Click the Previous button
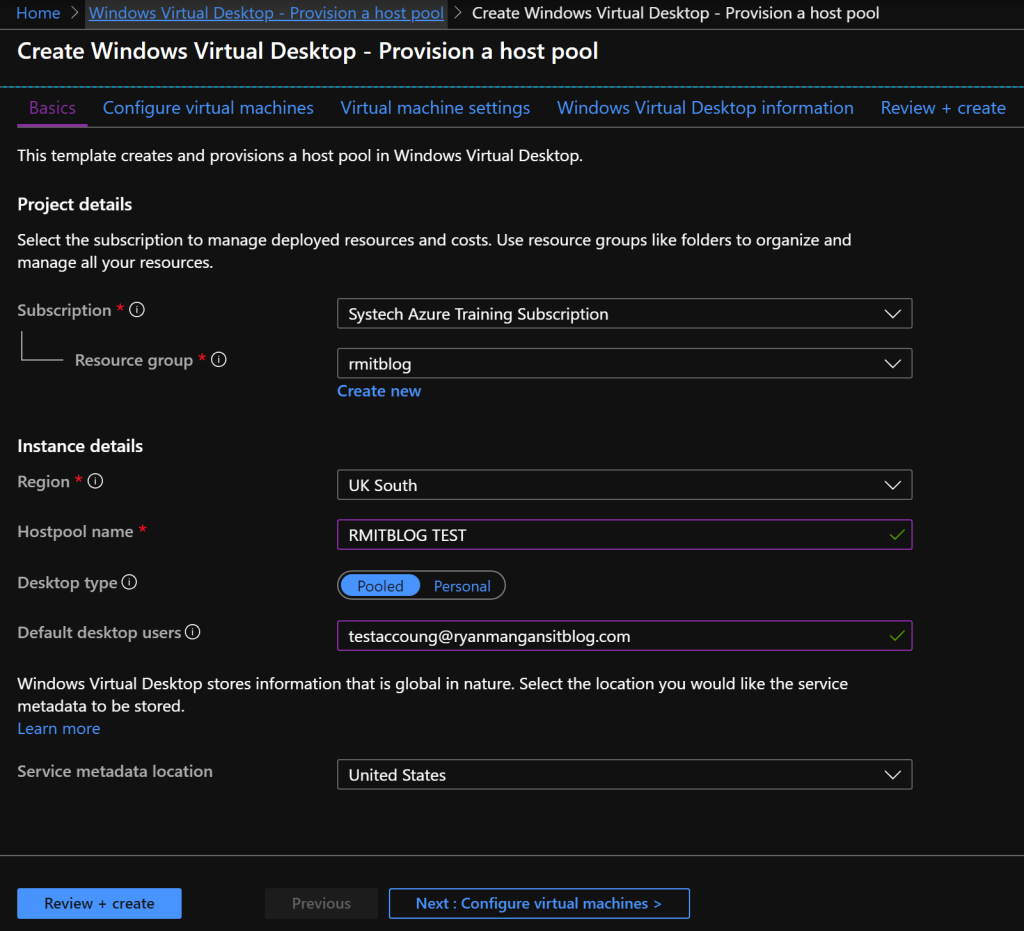The image size is (1024, 931). click(321, 903)
